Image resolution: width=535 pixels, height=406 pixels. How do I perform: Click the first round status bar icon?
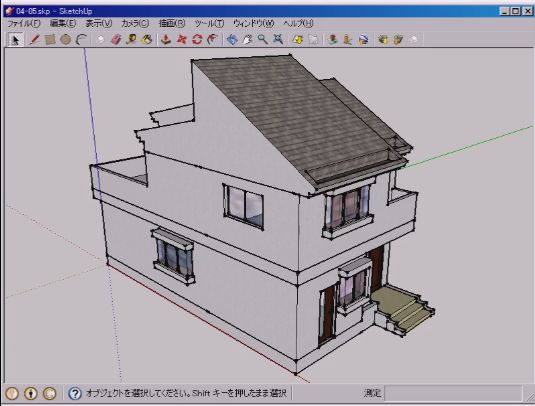click(12, 393)
